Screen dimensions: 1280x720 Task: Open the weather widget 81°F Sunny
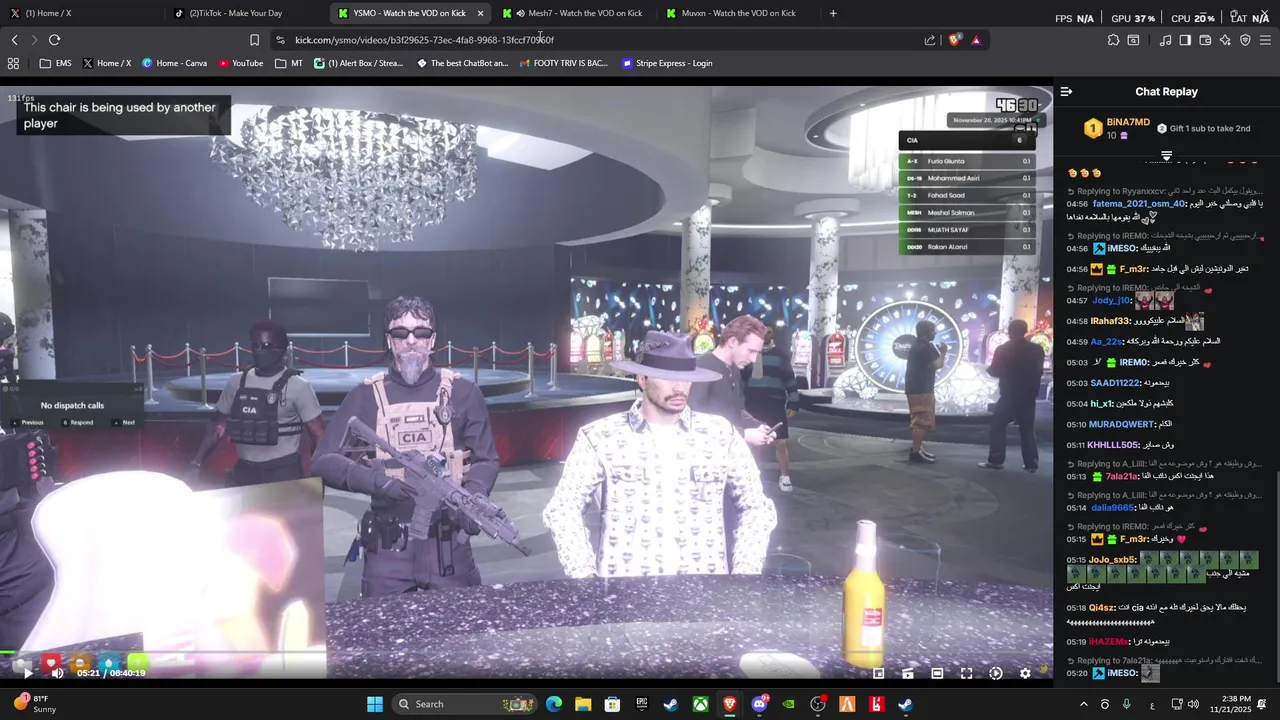(35, 704)
